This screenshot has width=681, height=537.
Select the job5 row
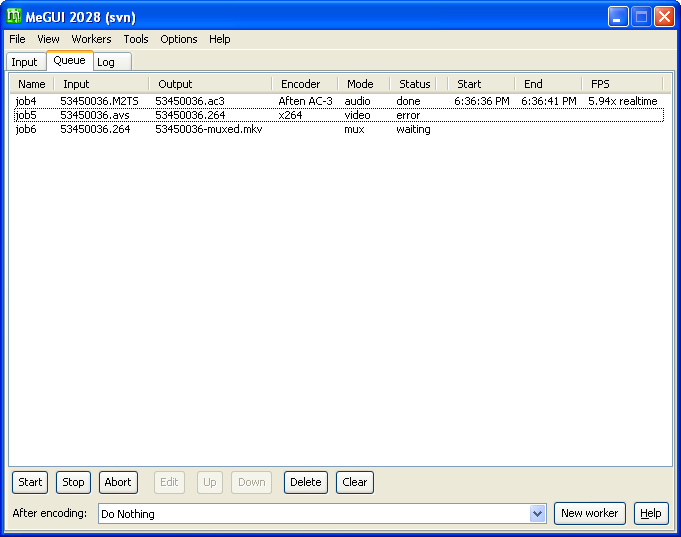click(337, 115)
